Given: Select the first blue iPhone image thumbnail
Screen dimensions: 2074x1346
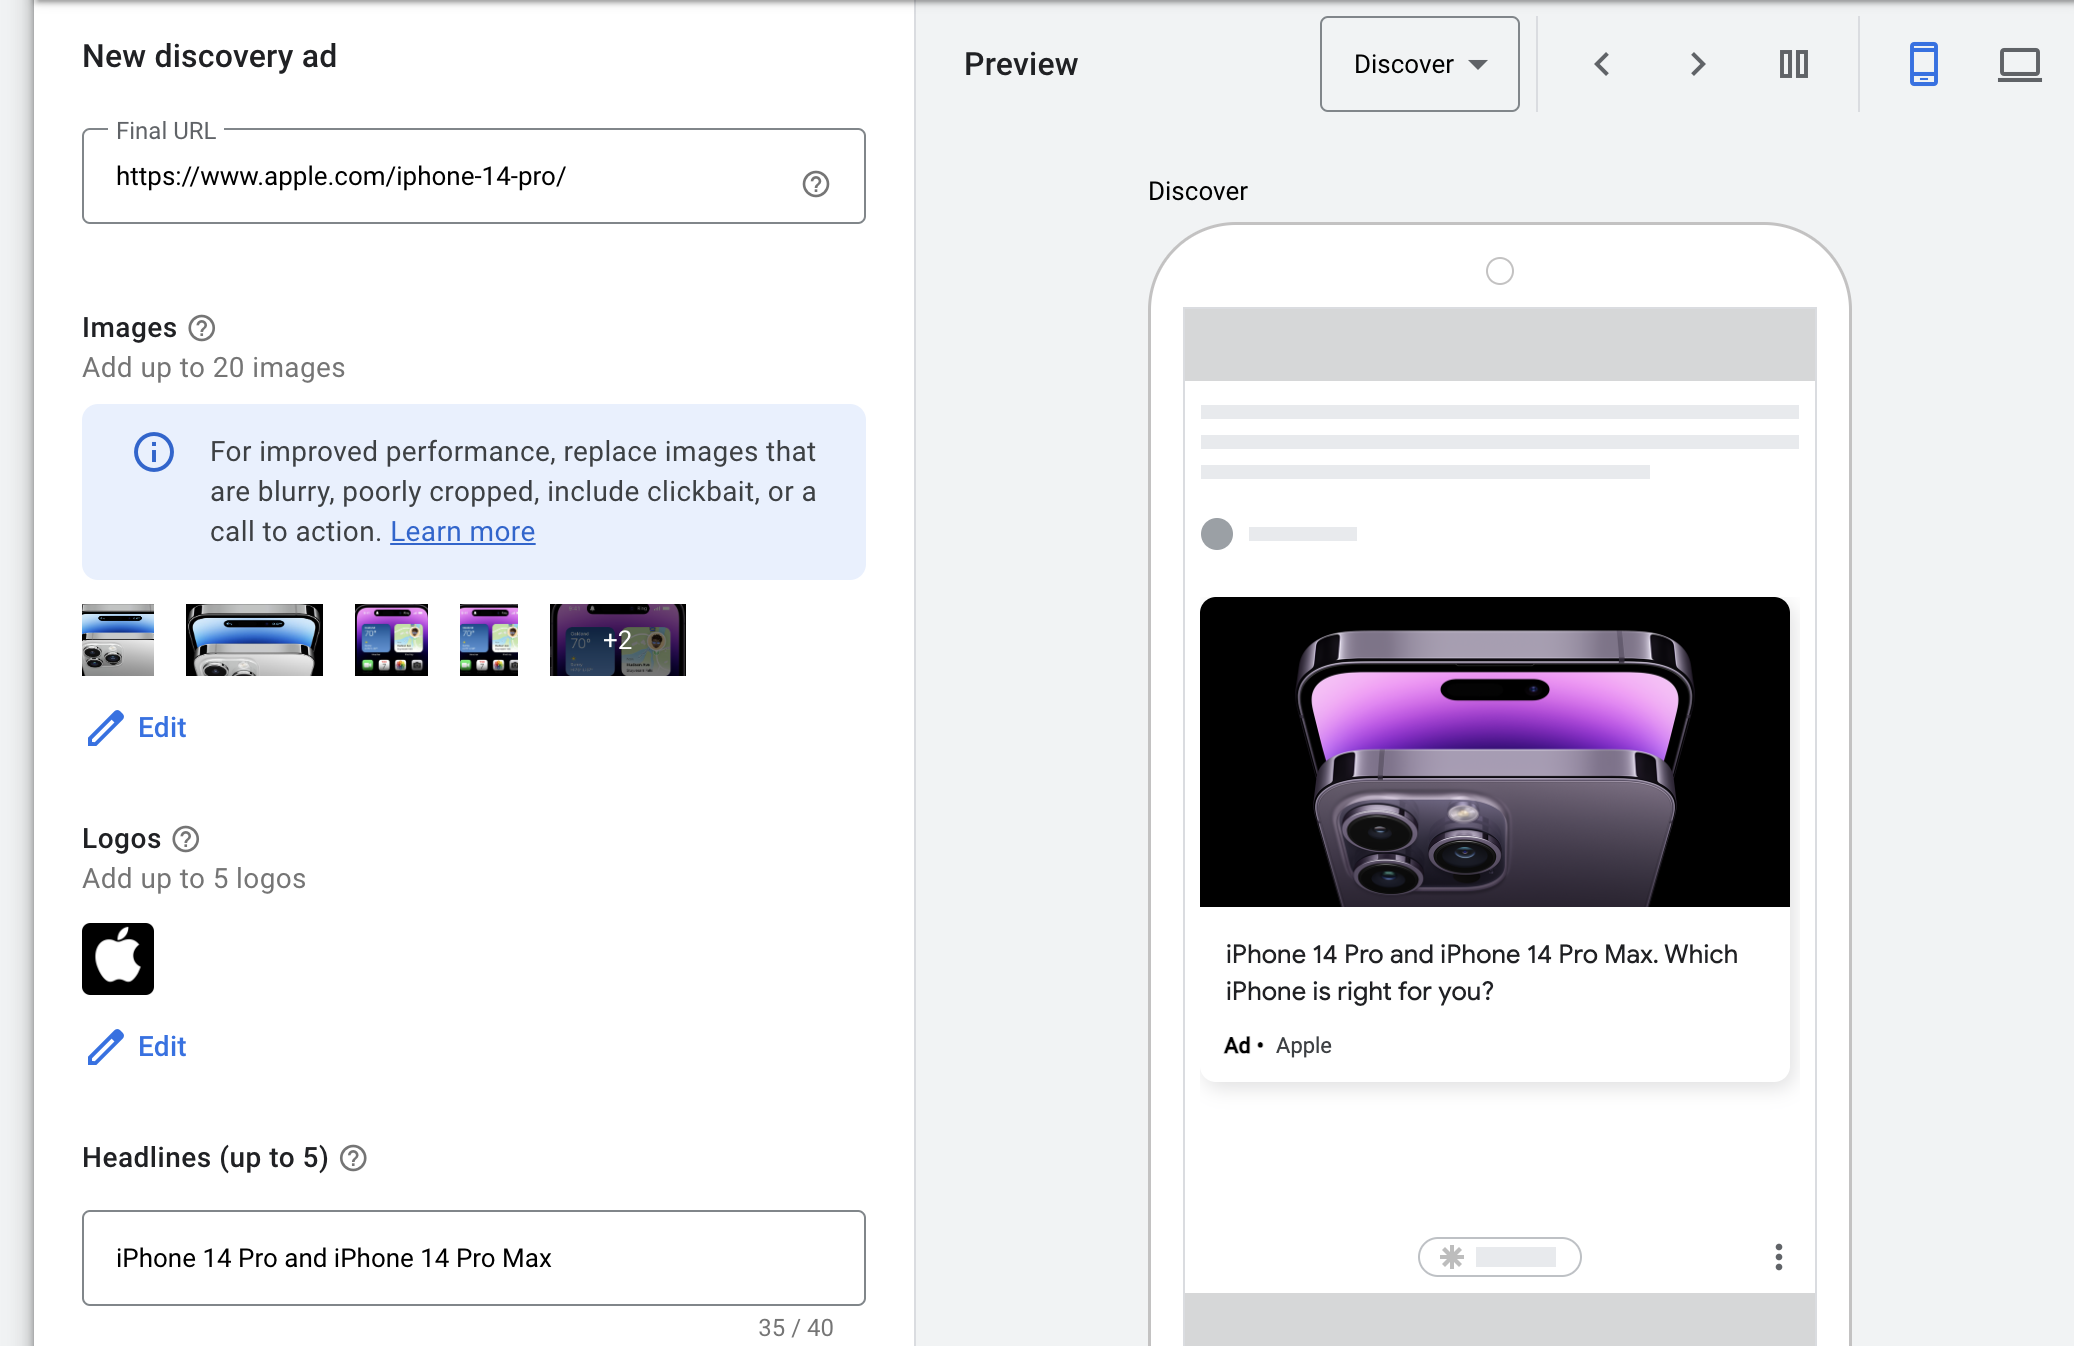Looking at the screenshot, I should 118,640.
